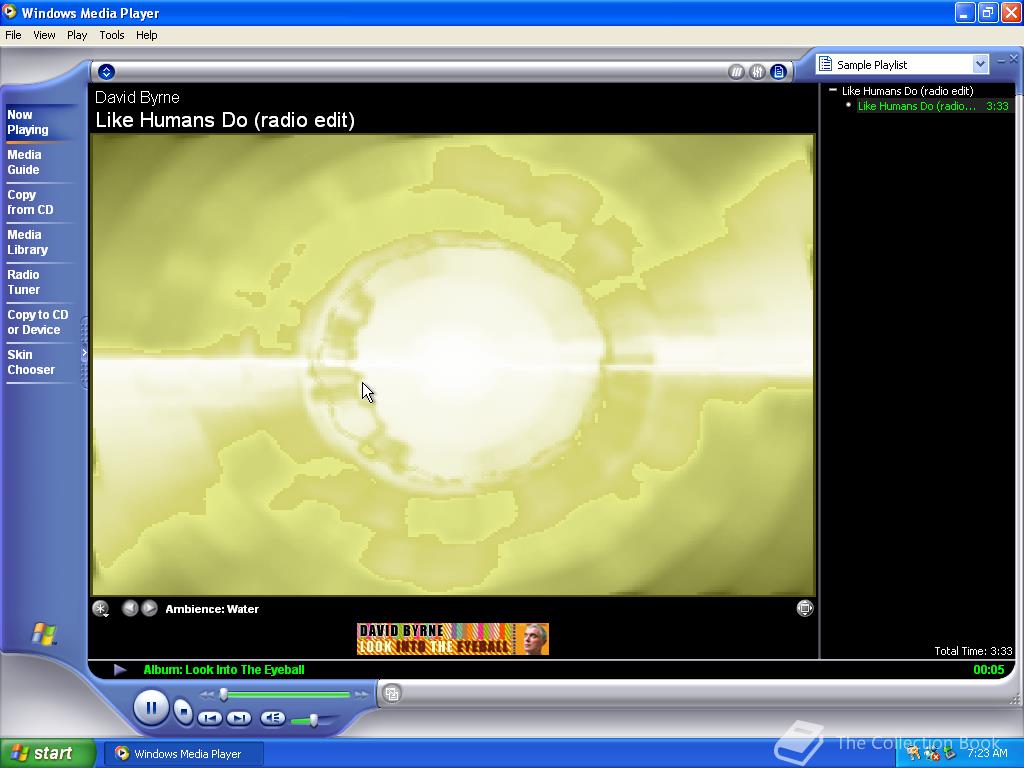Adjust the volume slider

point(313,720)
